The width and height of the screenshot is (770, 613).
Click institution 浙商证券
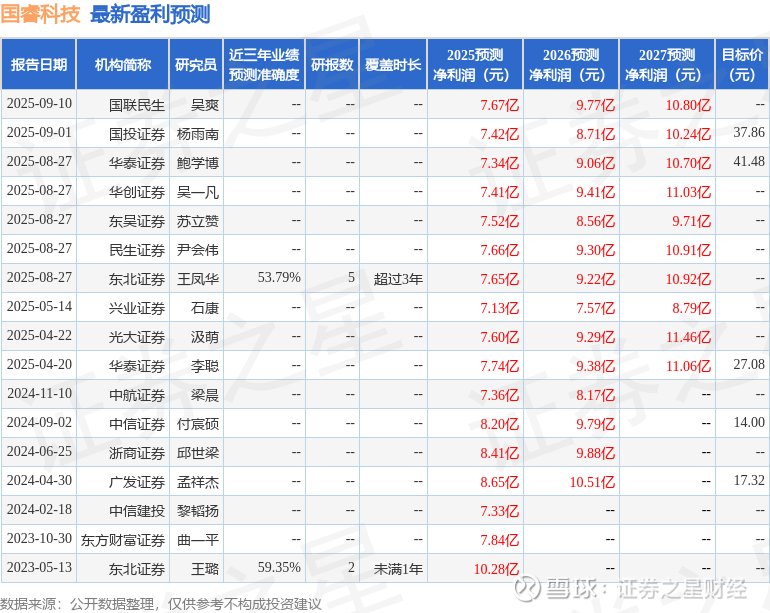(x=137, y=452)
